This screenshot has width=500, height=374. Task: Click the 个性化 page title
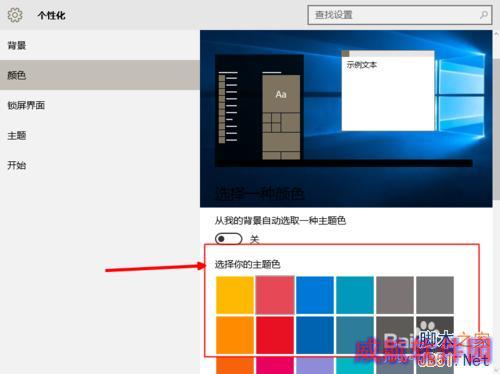tap(52, 15)
